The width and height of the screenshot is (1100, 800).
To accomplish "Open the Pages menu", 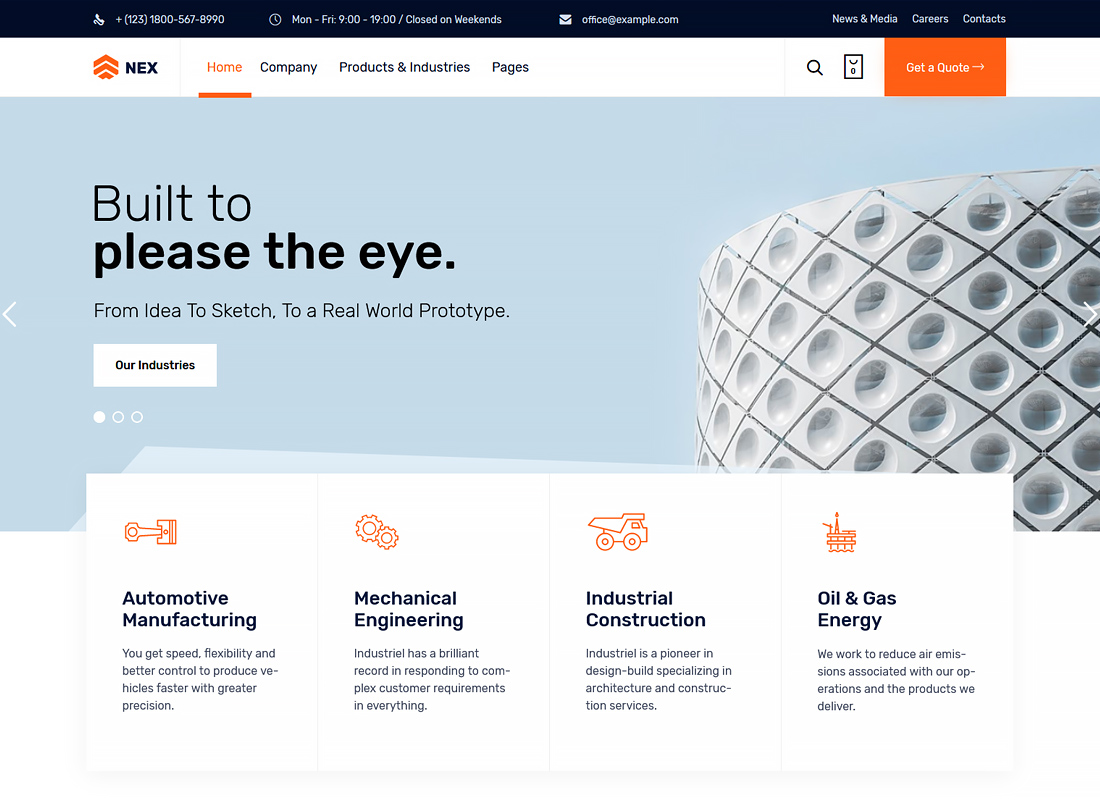I will tap(510, 67).
